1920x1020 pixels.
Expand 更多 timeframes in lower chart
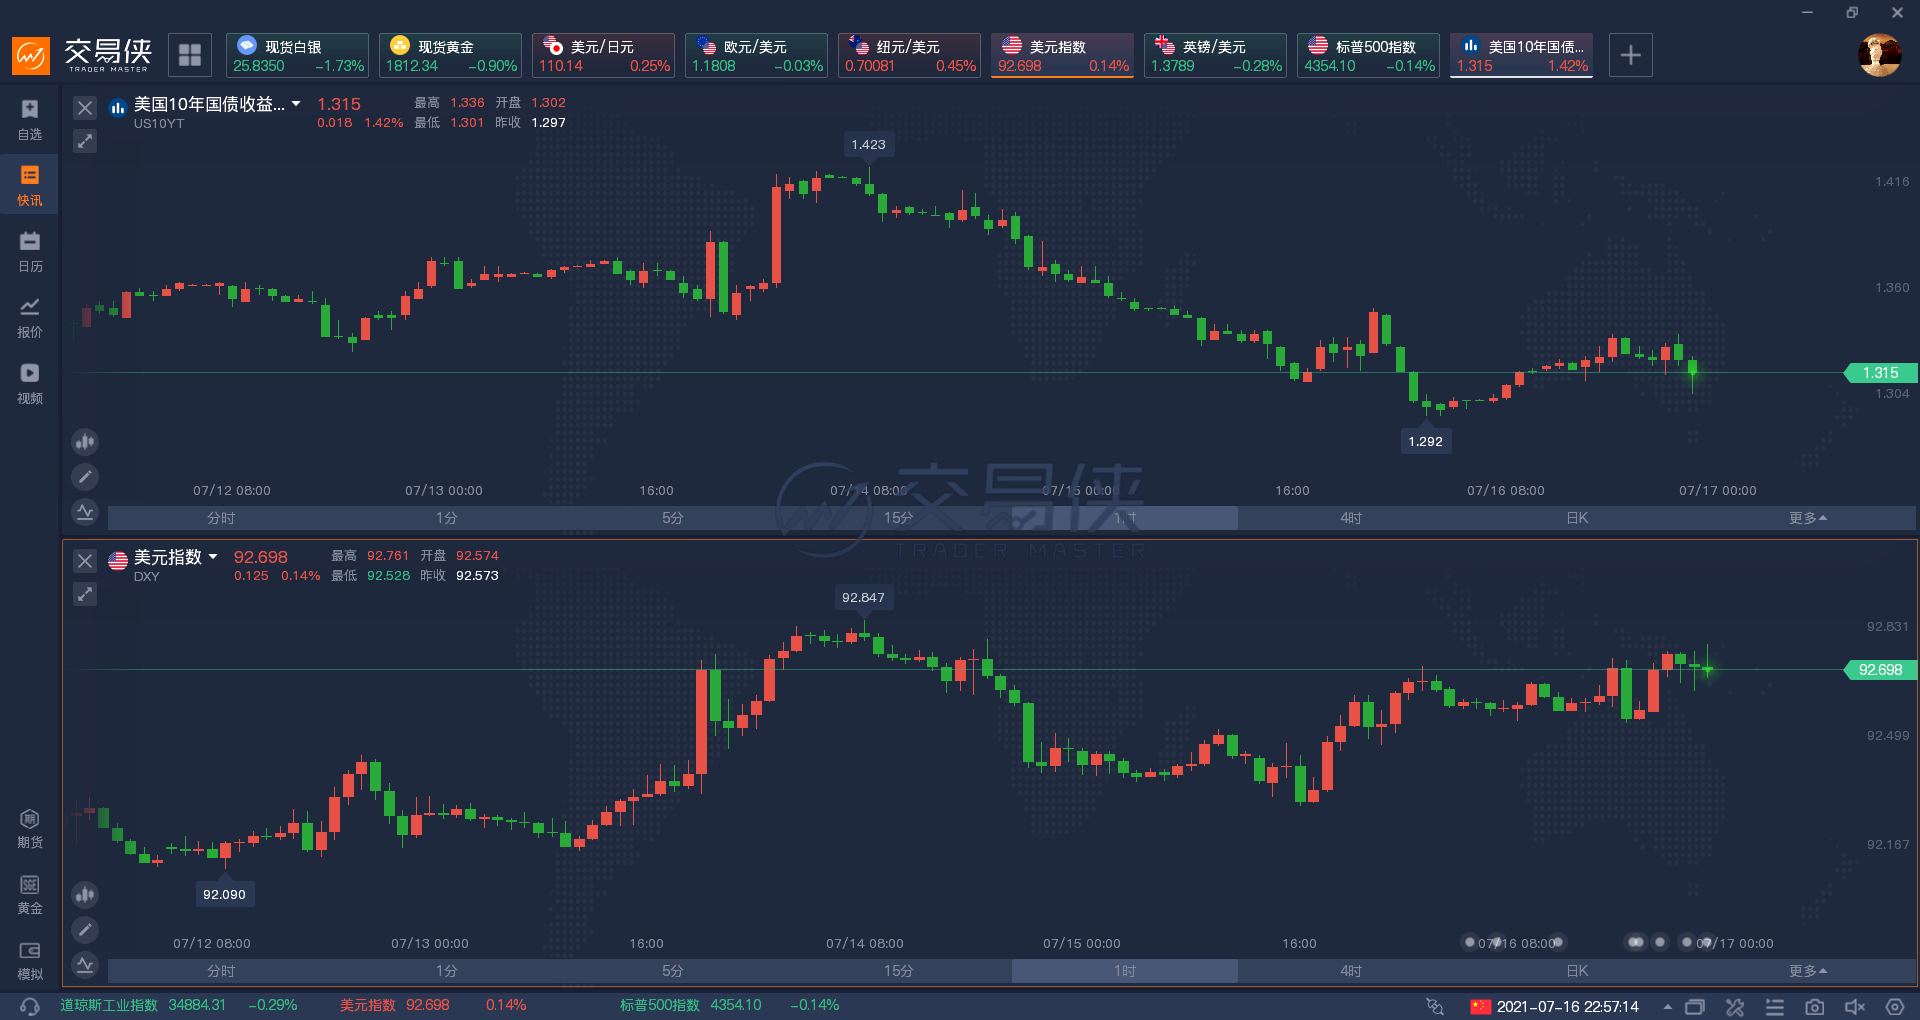coord(1808,971)
